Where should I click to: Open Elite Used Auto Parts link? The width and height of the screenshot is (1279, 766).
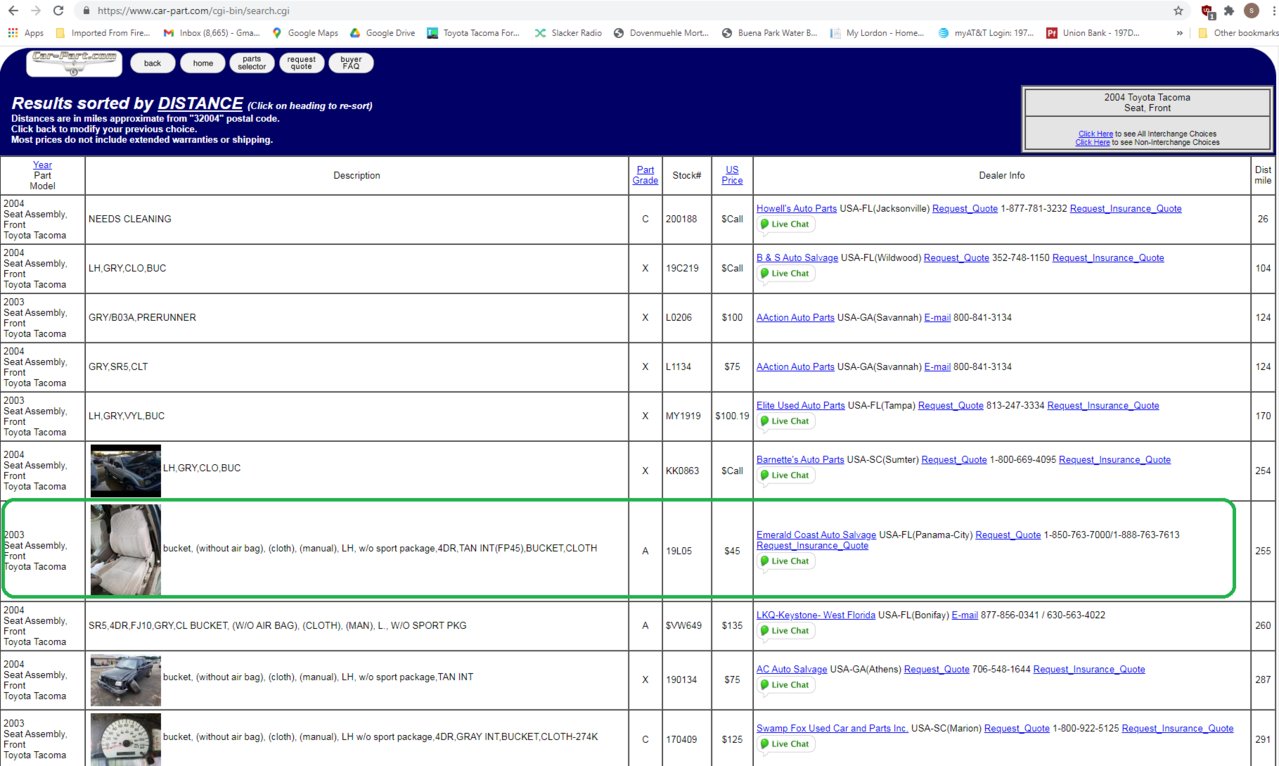[800, 406]
